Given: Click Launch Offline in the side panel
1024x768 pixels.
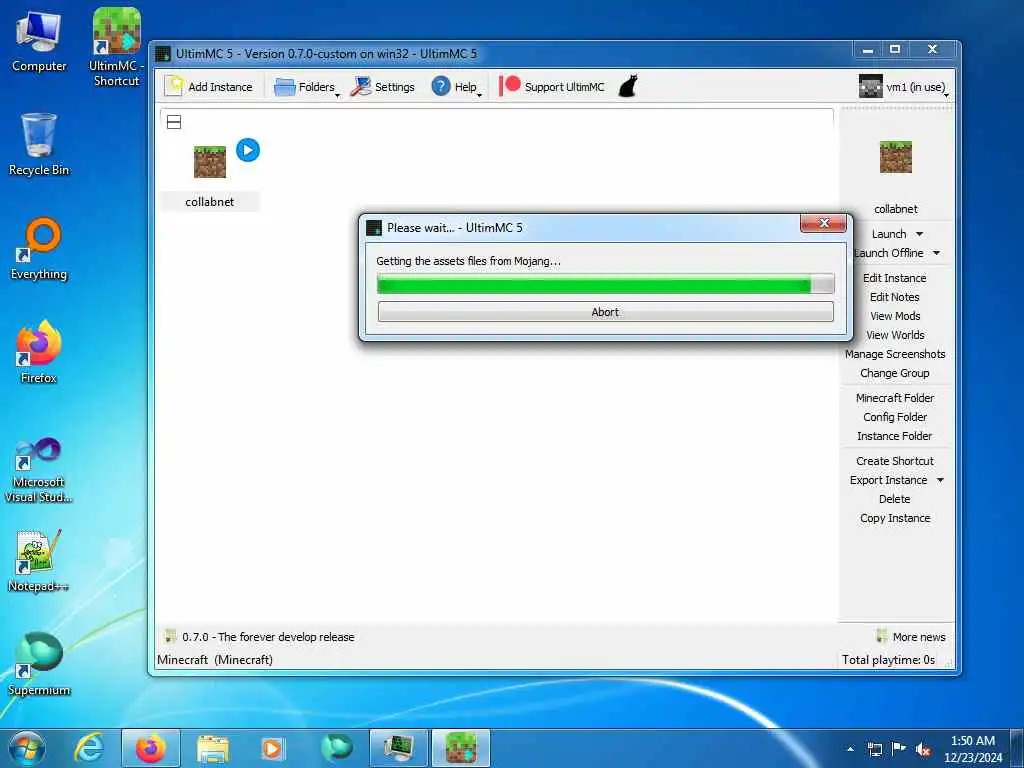Looking at the screenshot, I should (x=889, y=253).
